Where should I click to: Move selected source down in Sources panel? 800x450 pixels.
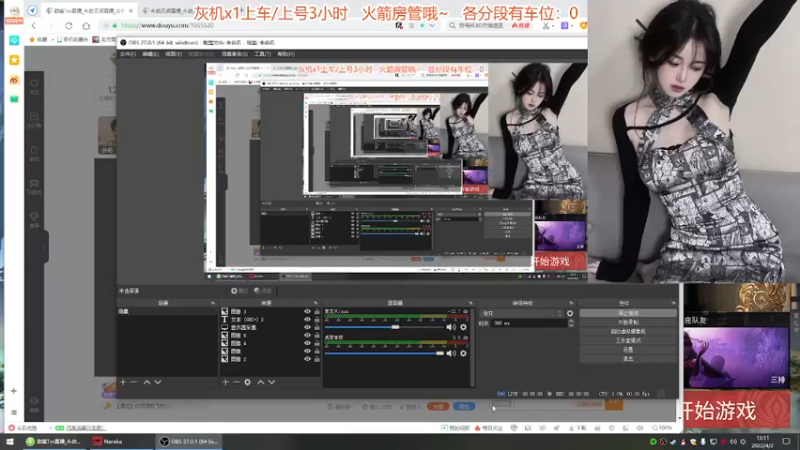(x=272, y=382)
